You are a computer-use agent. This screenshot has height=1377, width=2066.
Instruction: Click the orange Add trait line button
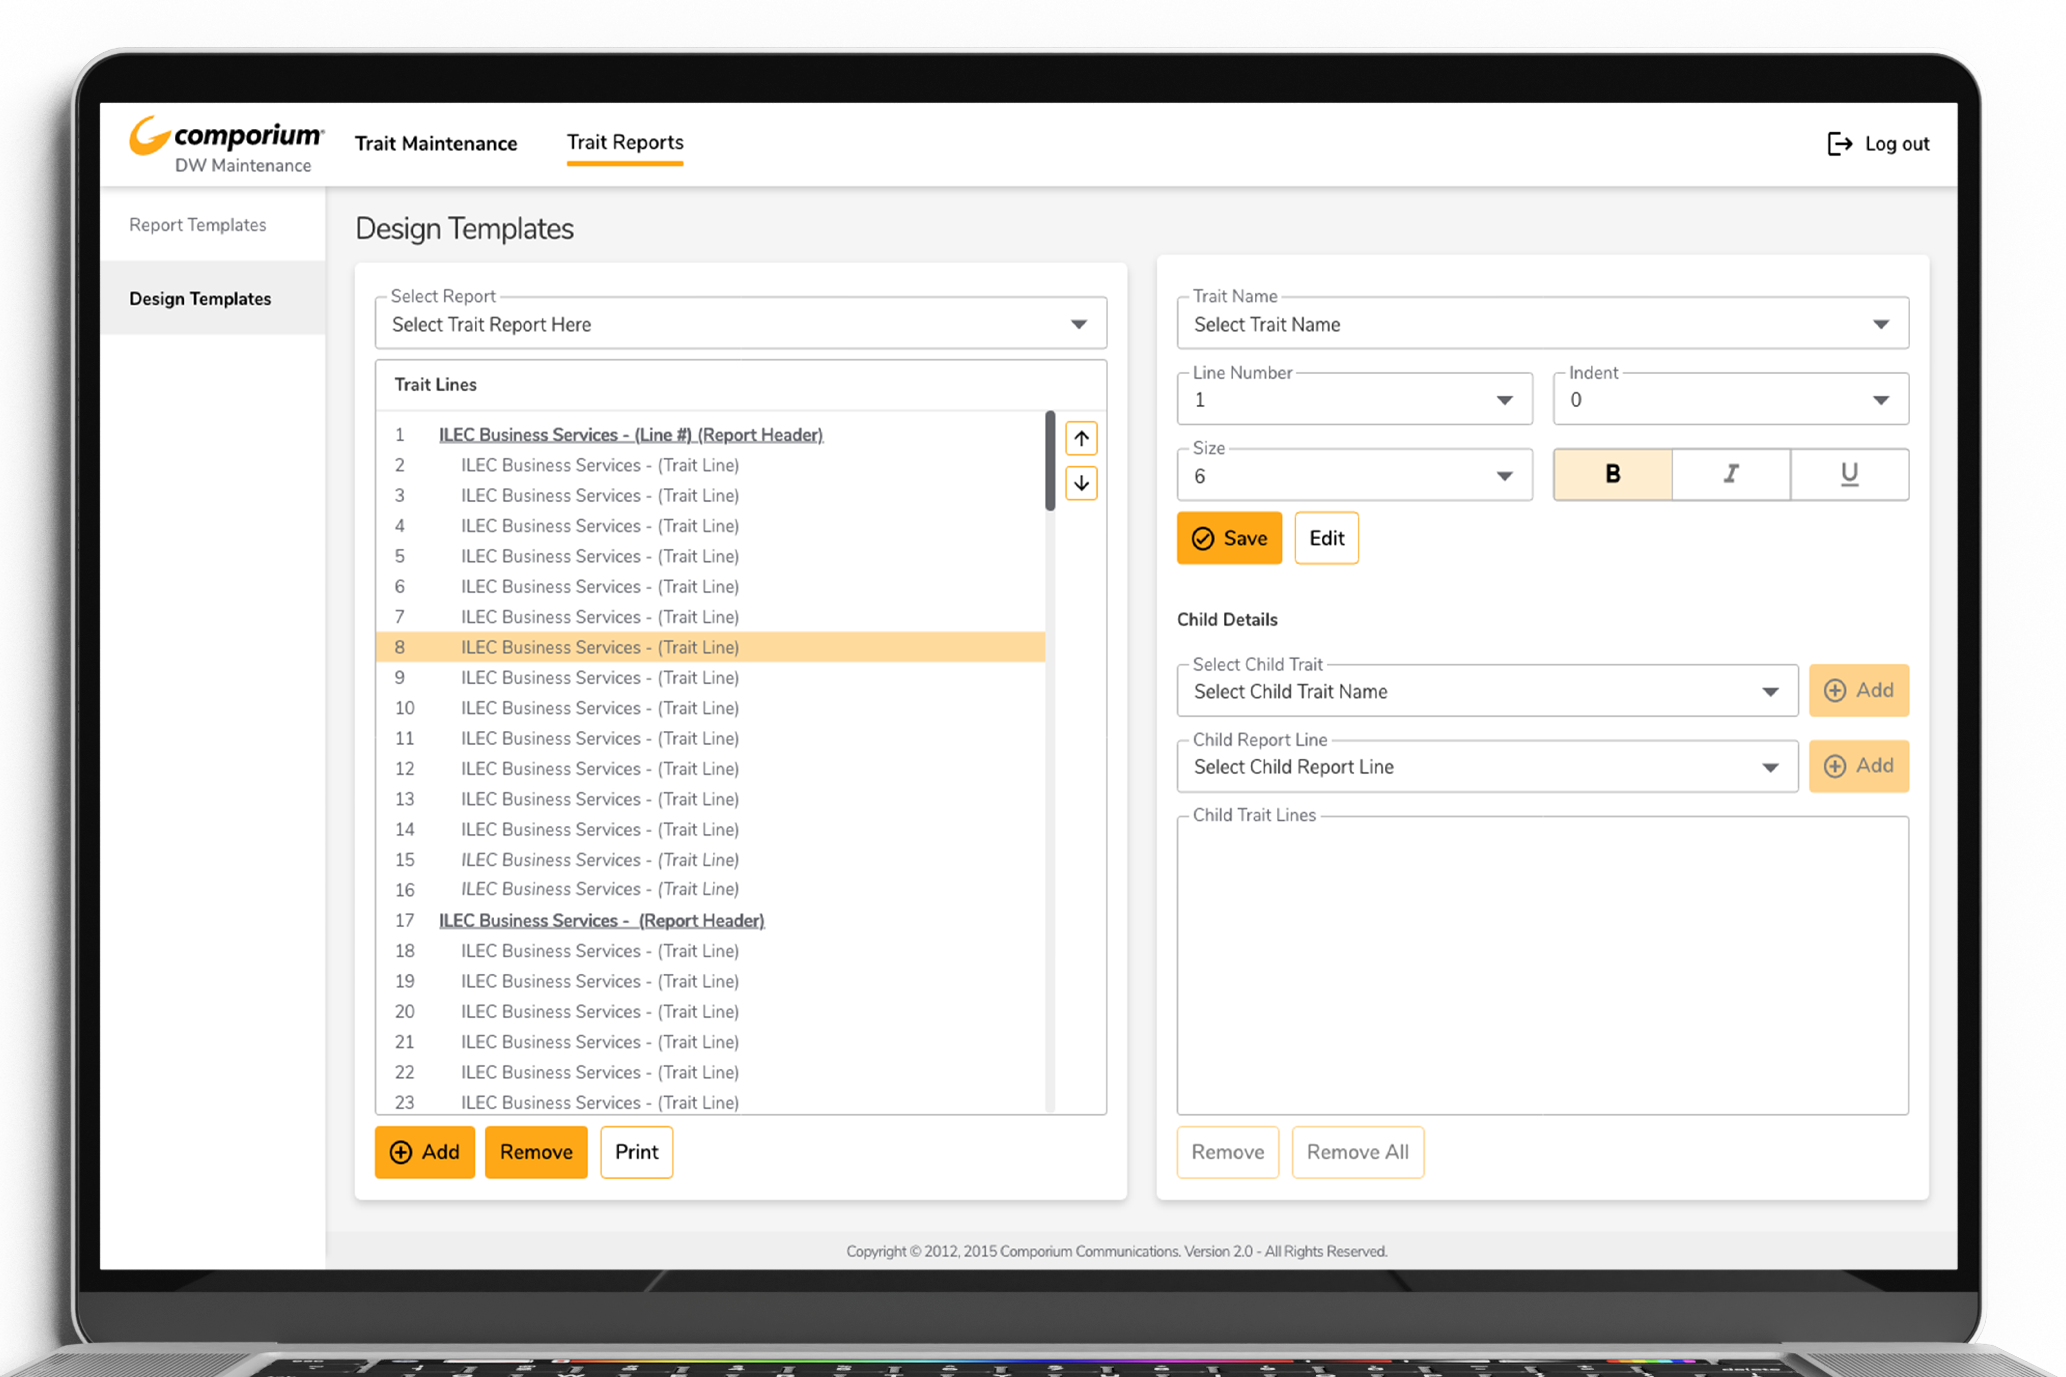424,1152
